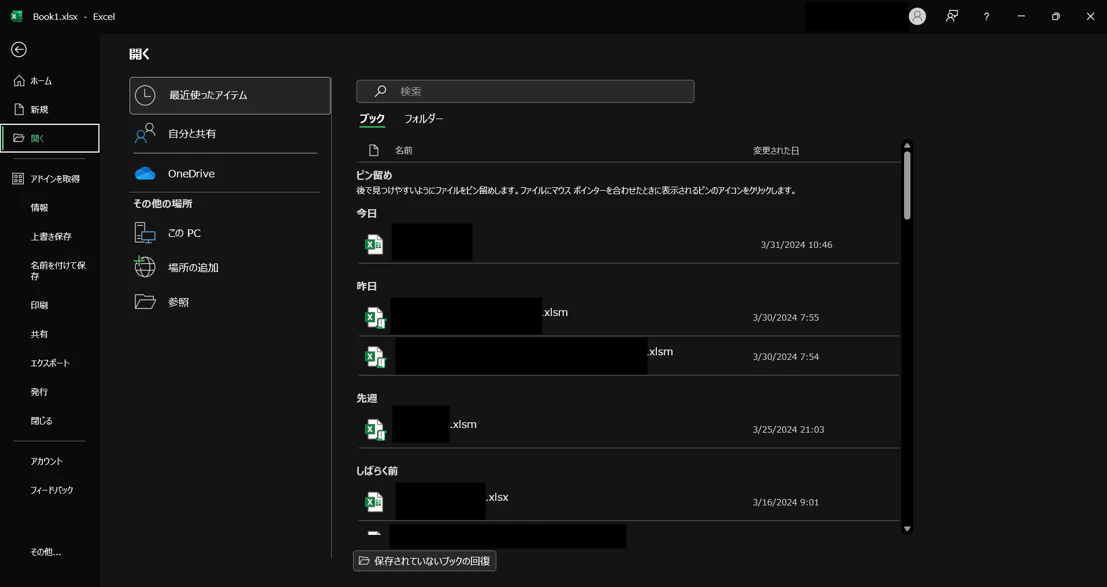Click the feedback person icon in title bar
The width and height of the screenshot is (1107, 587).
coord(952,16)
